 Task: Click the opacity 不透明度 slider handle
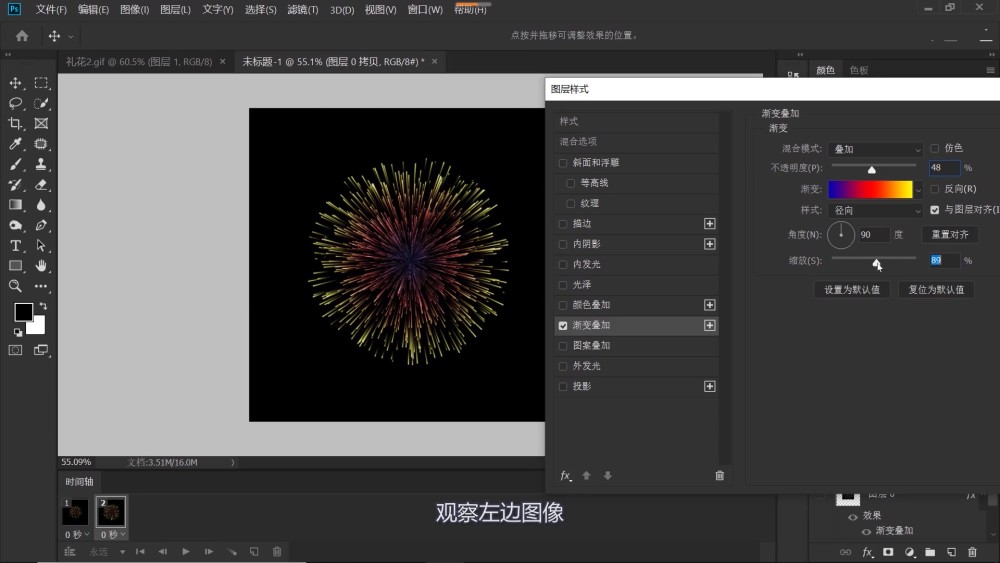(x=871, y=170)
